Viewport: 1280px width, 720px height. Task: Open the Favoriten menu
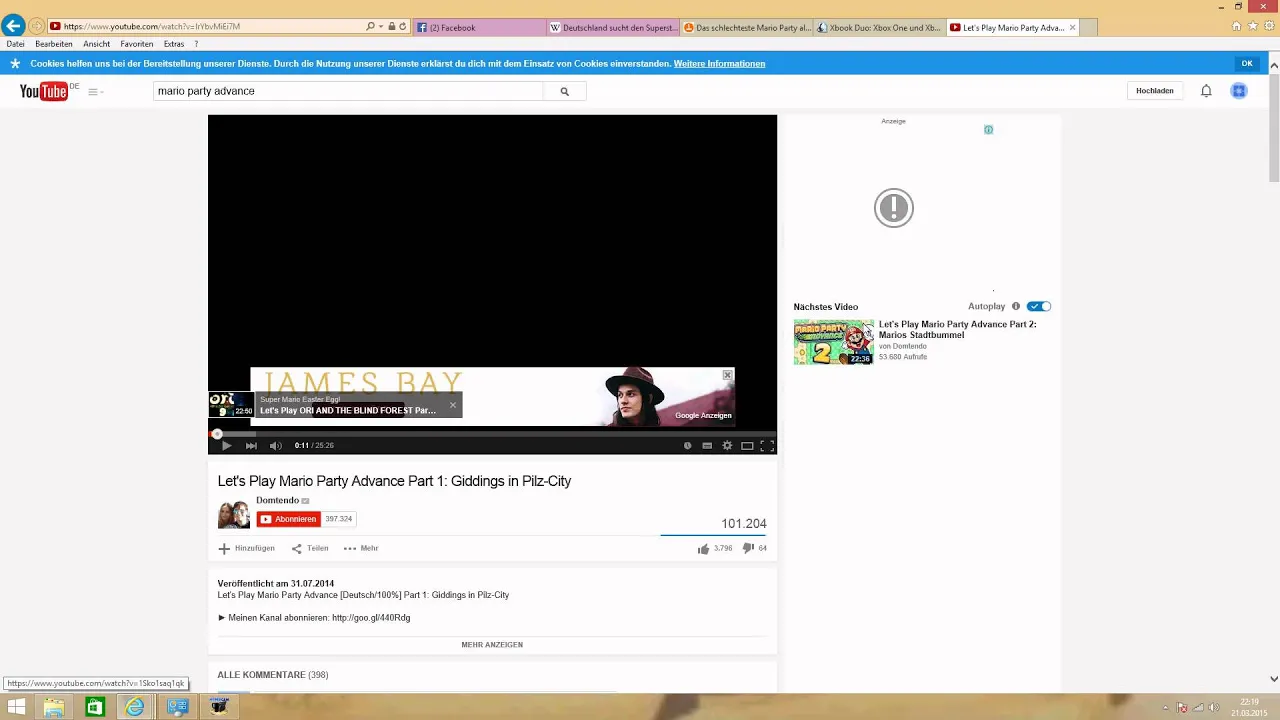(137, 45)
